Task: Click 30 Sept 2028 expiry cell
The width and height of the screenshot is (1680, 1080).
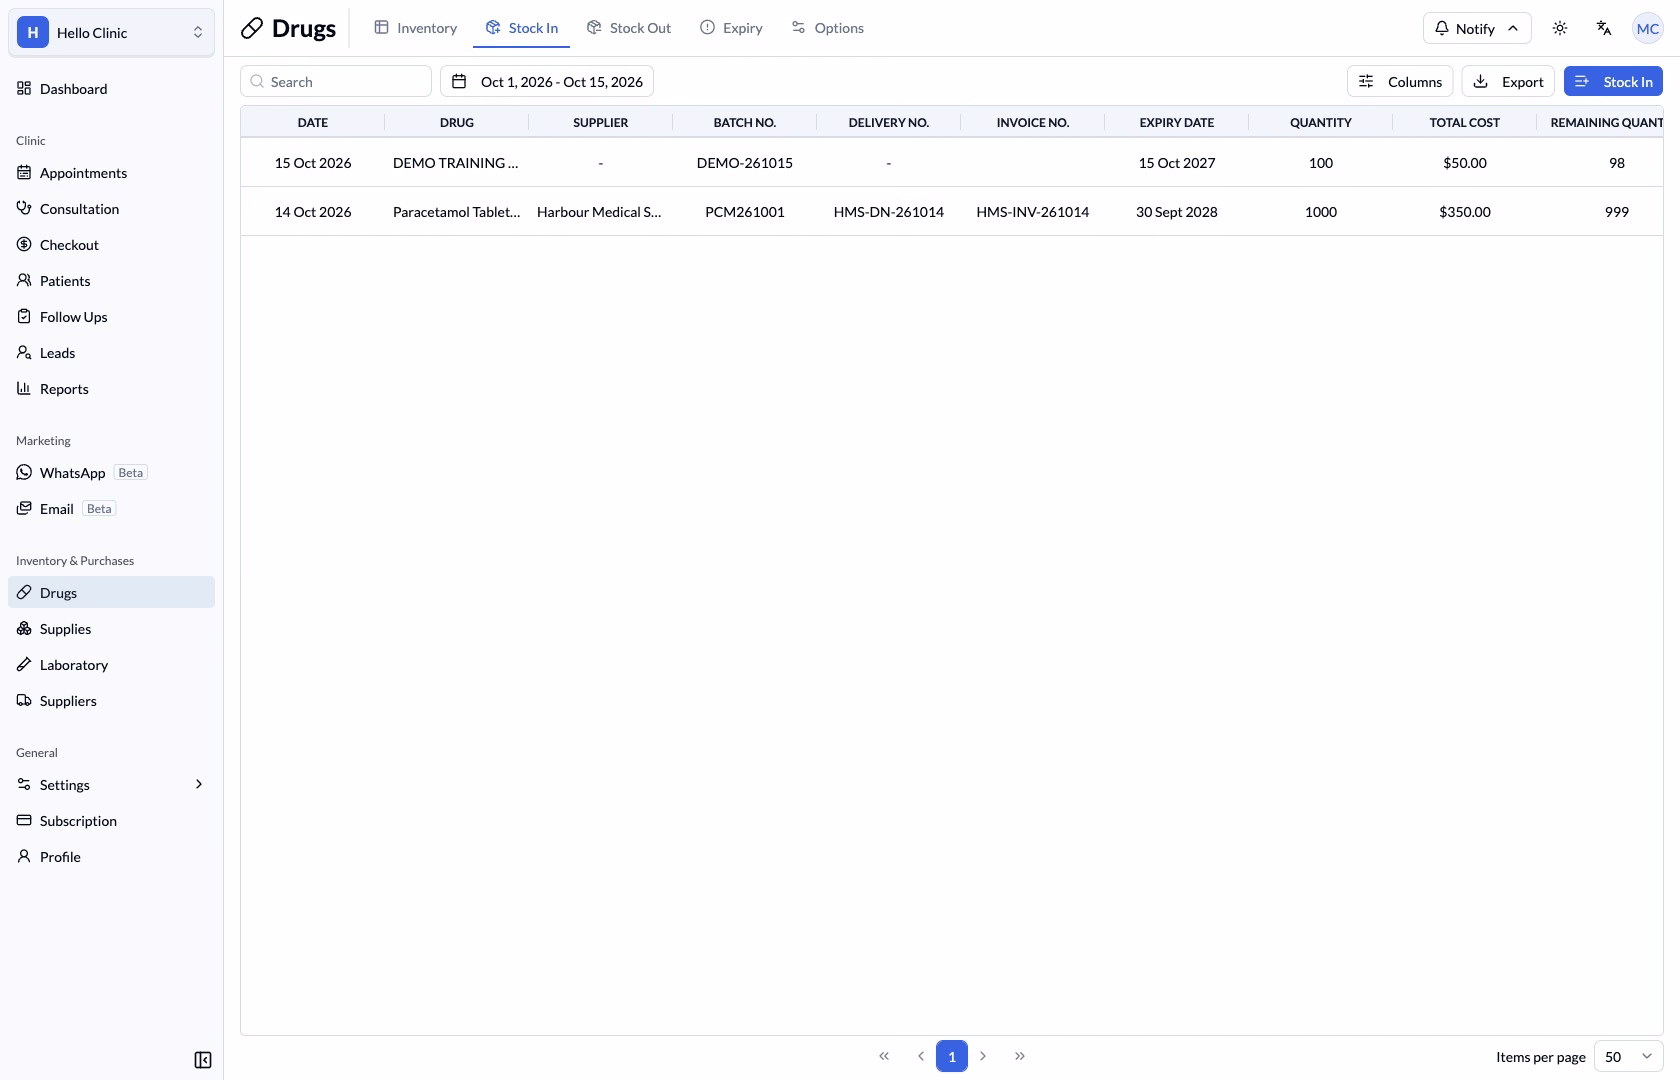Action: (1177, 212)
